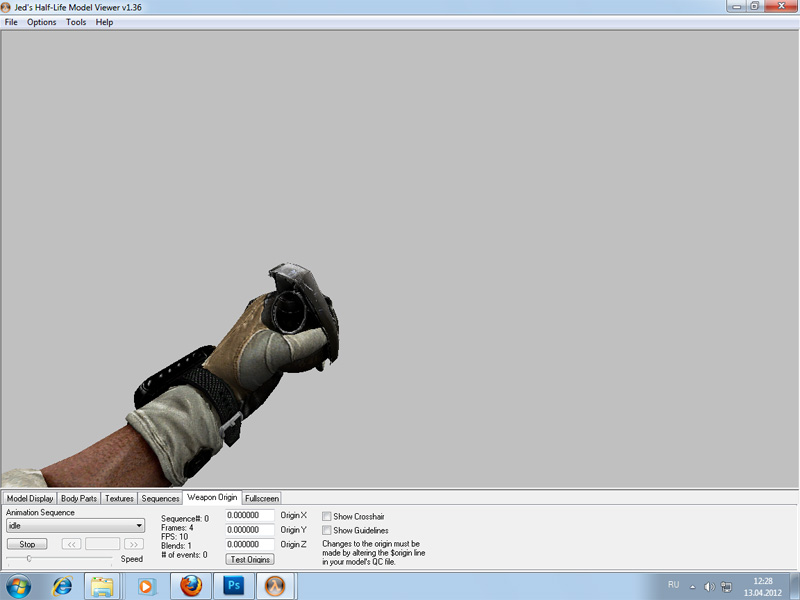Open the Tools menu
This screenshot has width=800, height=600.
tap(76, 22)
